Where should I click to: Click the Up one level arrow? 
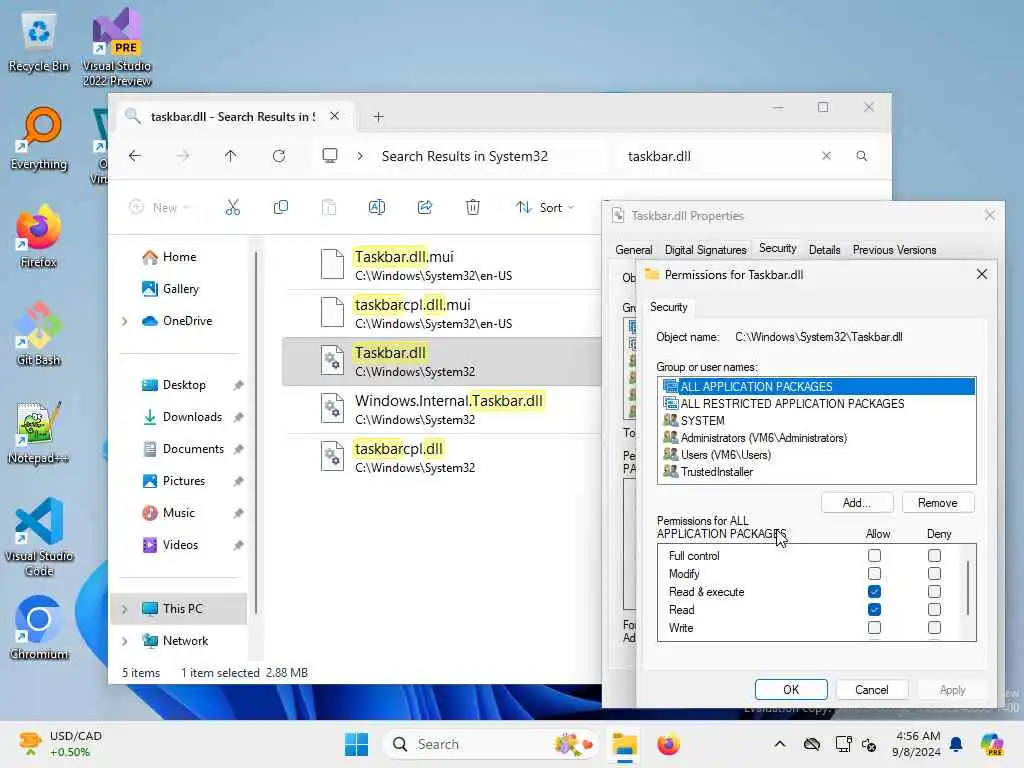231,156
